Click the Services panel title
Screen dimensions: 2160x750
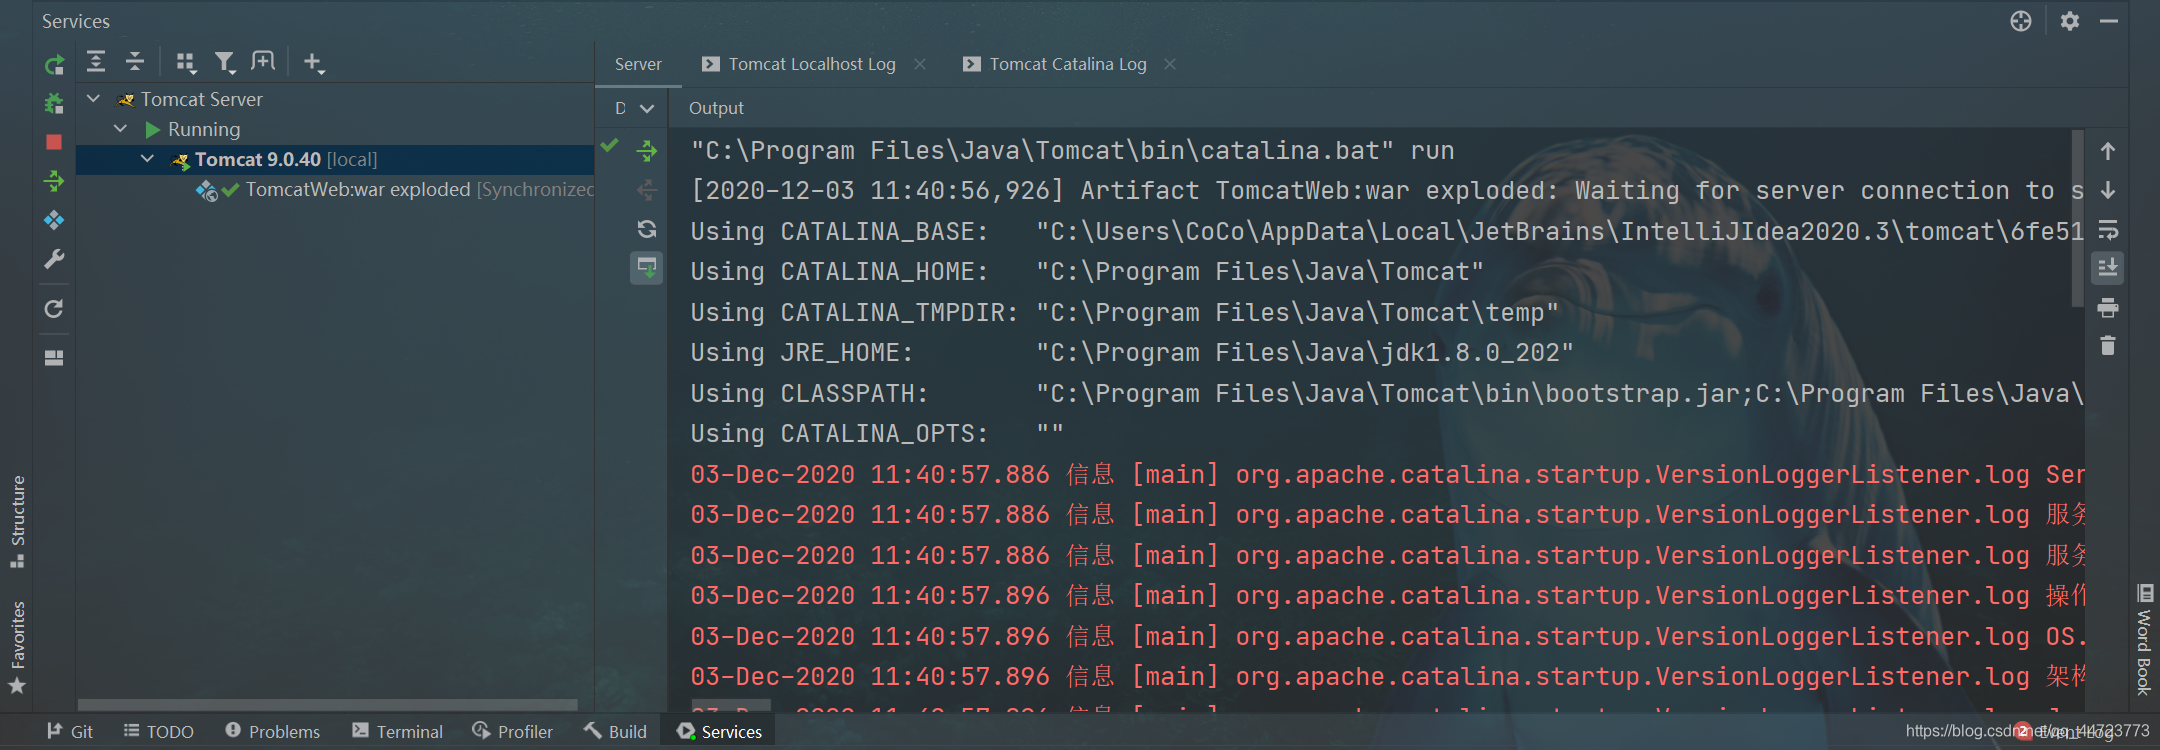pyautogui.click(x=76, y=21)
